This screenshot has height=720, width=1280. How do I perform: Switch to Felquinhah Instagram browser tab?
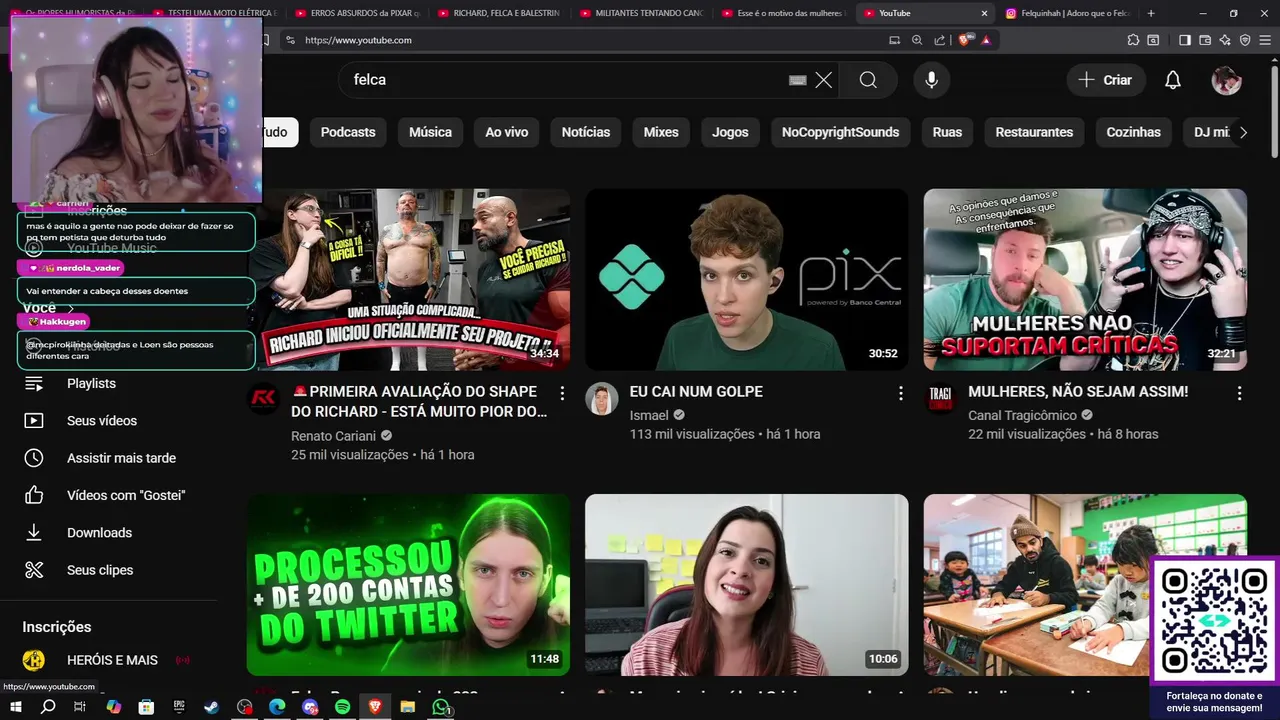(1068, 13)
